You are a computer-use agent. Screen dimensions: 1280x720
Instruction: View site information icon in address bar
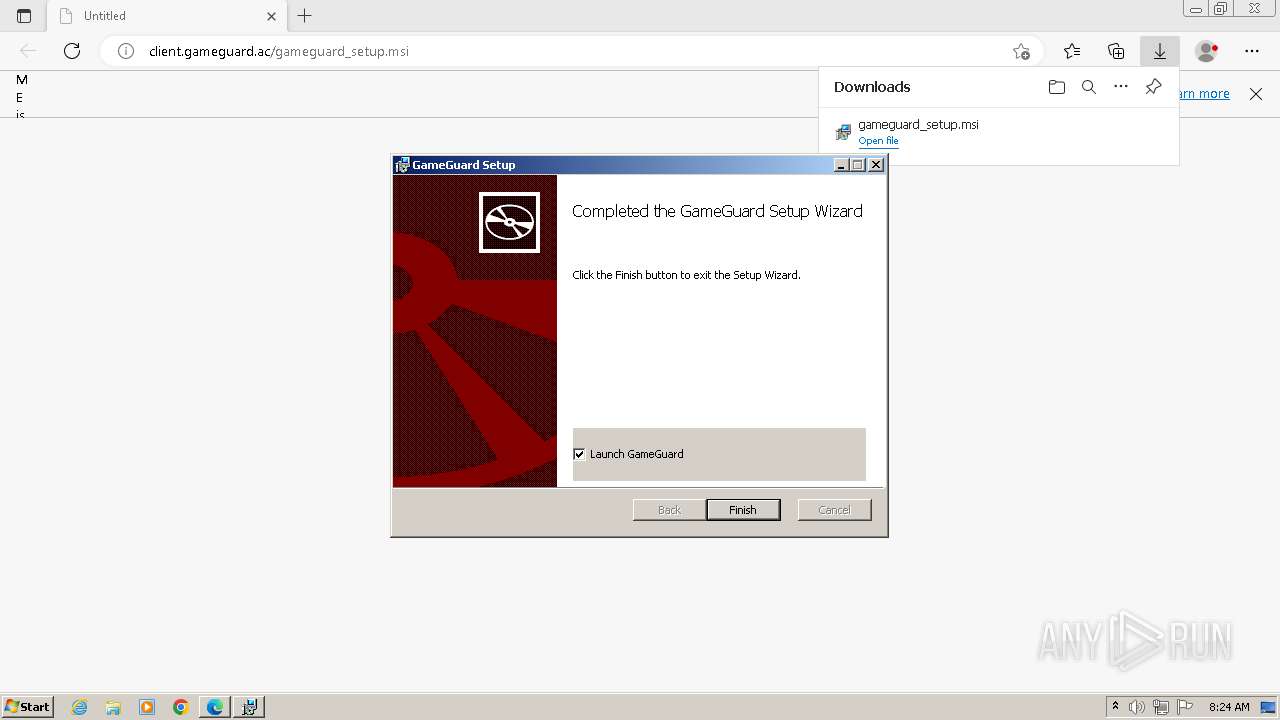click(126, 51)
